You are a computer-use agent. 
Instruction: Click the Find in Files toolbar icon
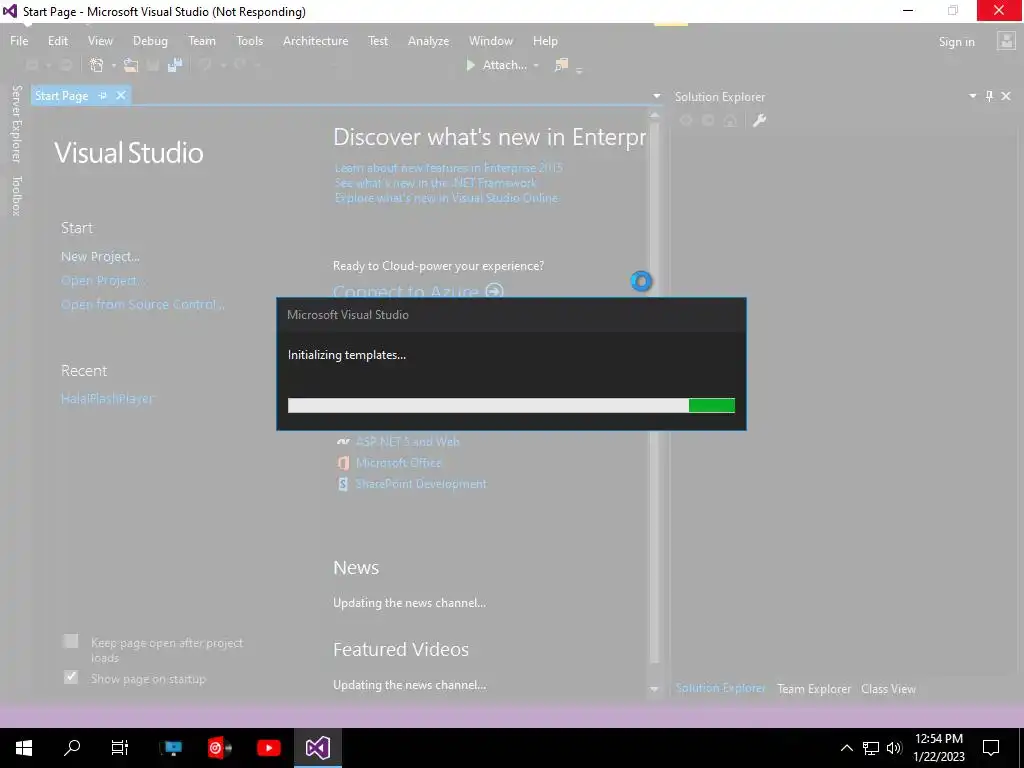(x=561, y=65)
